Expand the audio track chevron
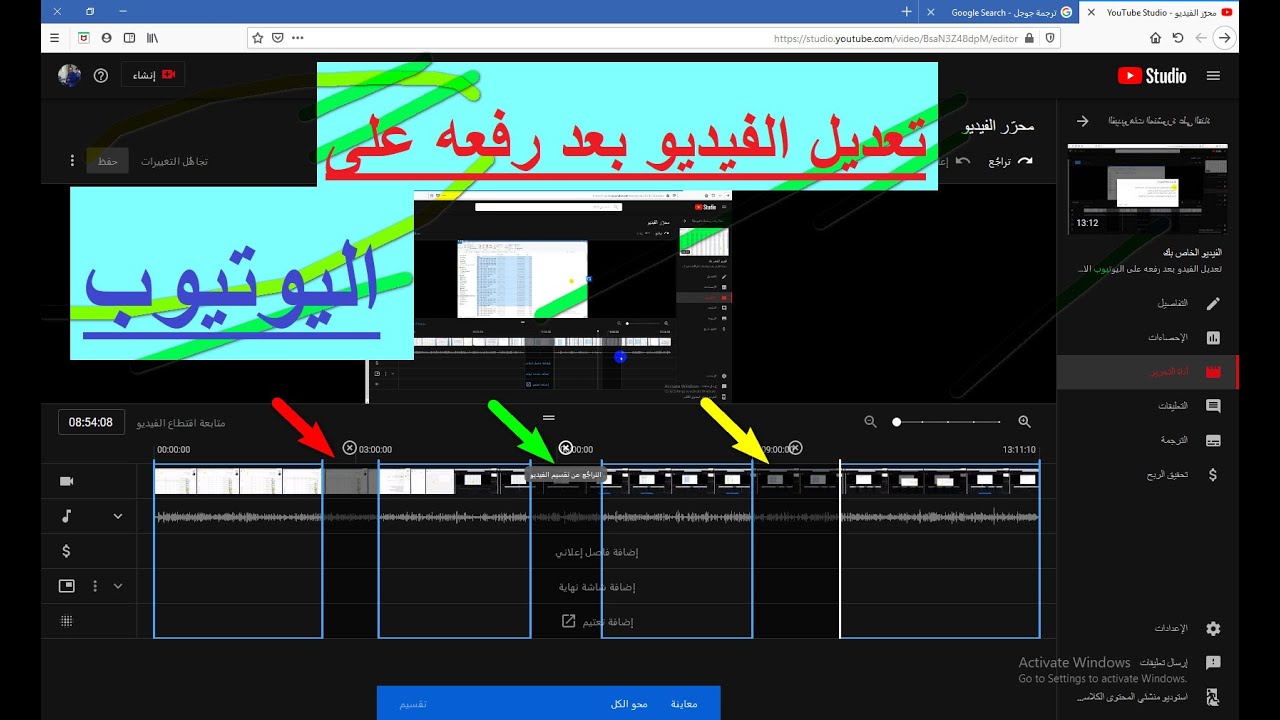The height and width of the screenshot is (720, 1280). (x=118, y=516)
